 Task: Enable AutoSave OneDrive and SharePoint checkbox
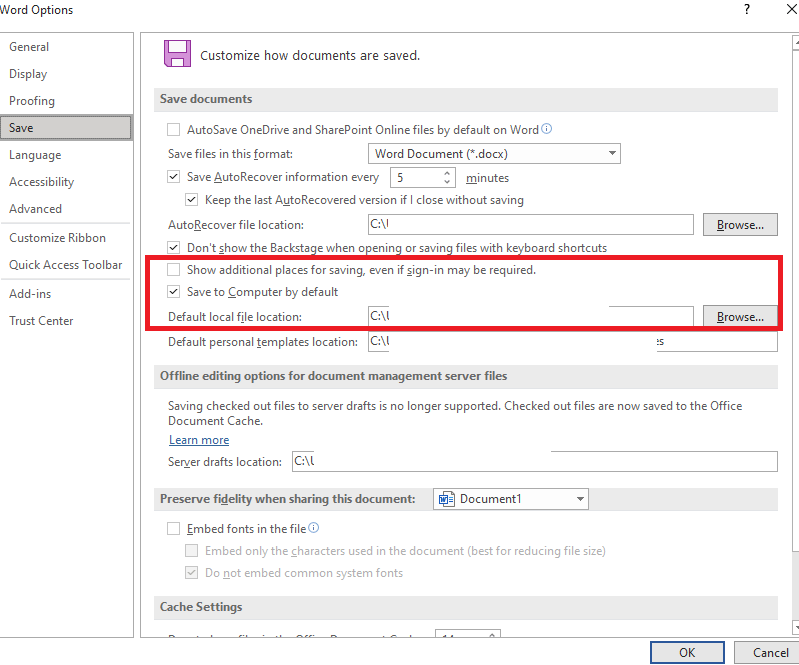coord(173,129)
